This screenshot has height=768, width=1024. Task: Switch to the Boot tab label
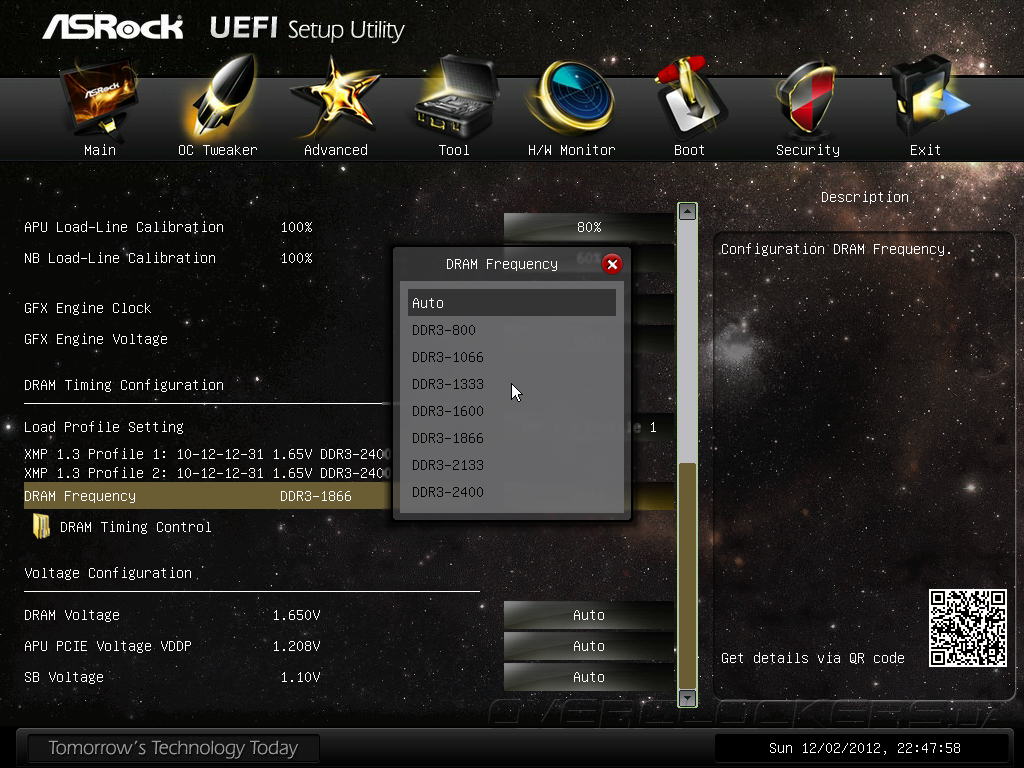[689, 150]
